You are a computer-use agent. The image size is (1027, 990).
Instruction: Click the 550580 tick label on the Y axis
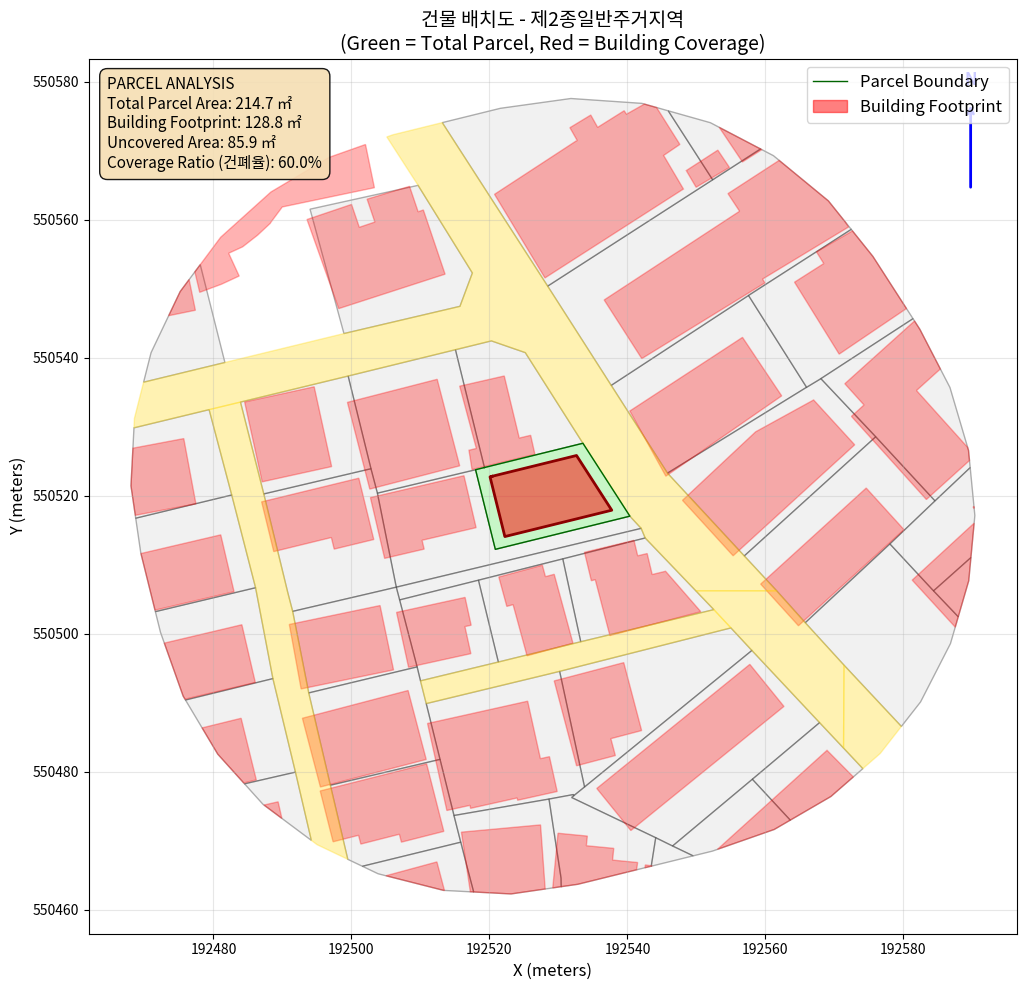[56, 81]
